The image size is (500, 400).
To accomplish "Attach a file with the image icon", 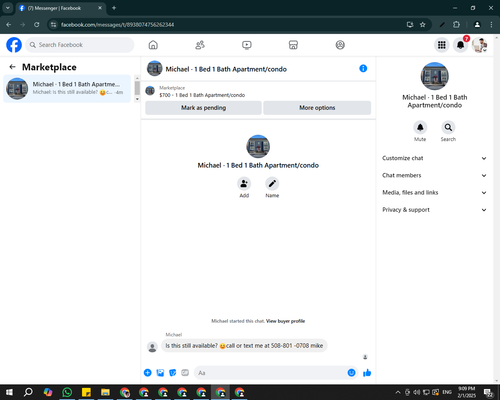I will tap(160, 373).
